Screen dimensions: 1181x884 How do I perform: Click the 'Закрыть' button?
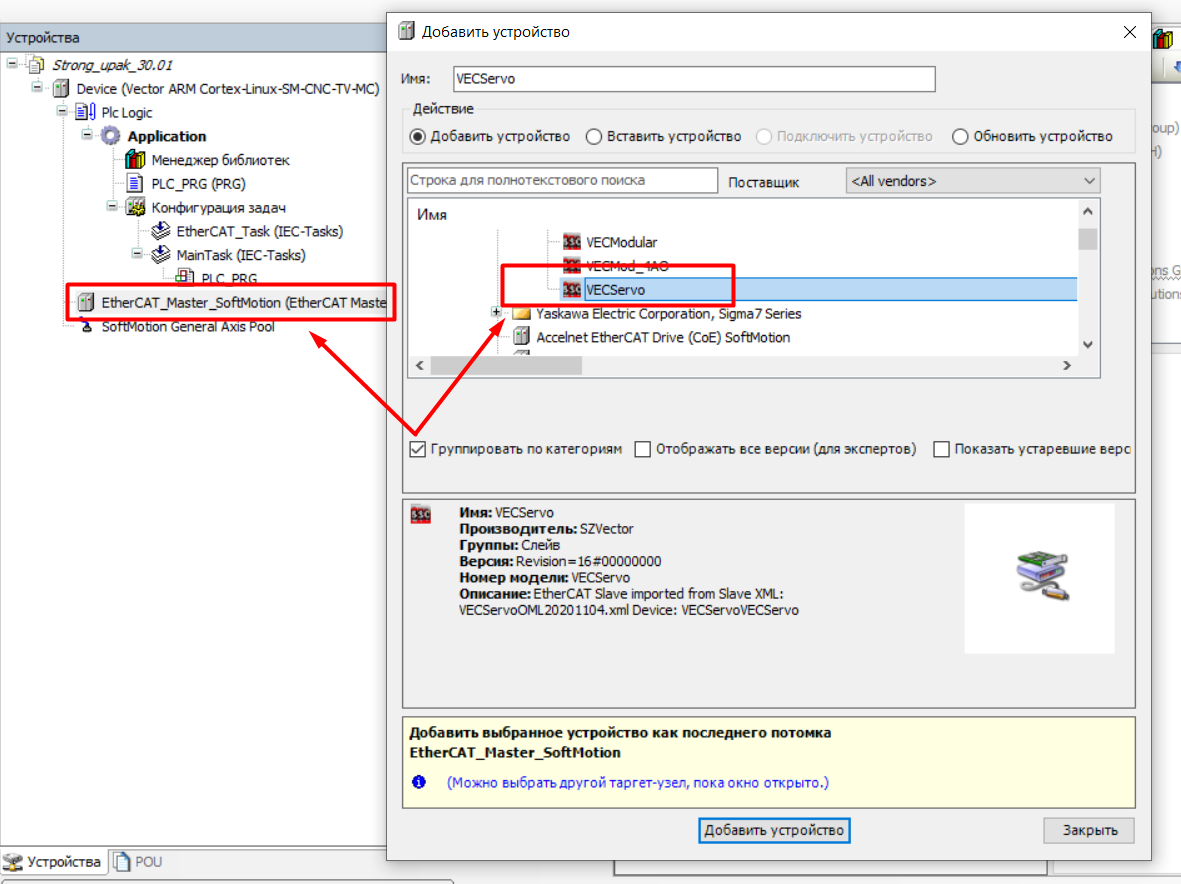click(1089, 831)
